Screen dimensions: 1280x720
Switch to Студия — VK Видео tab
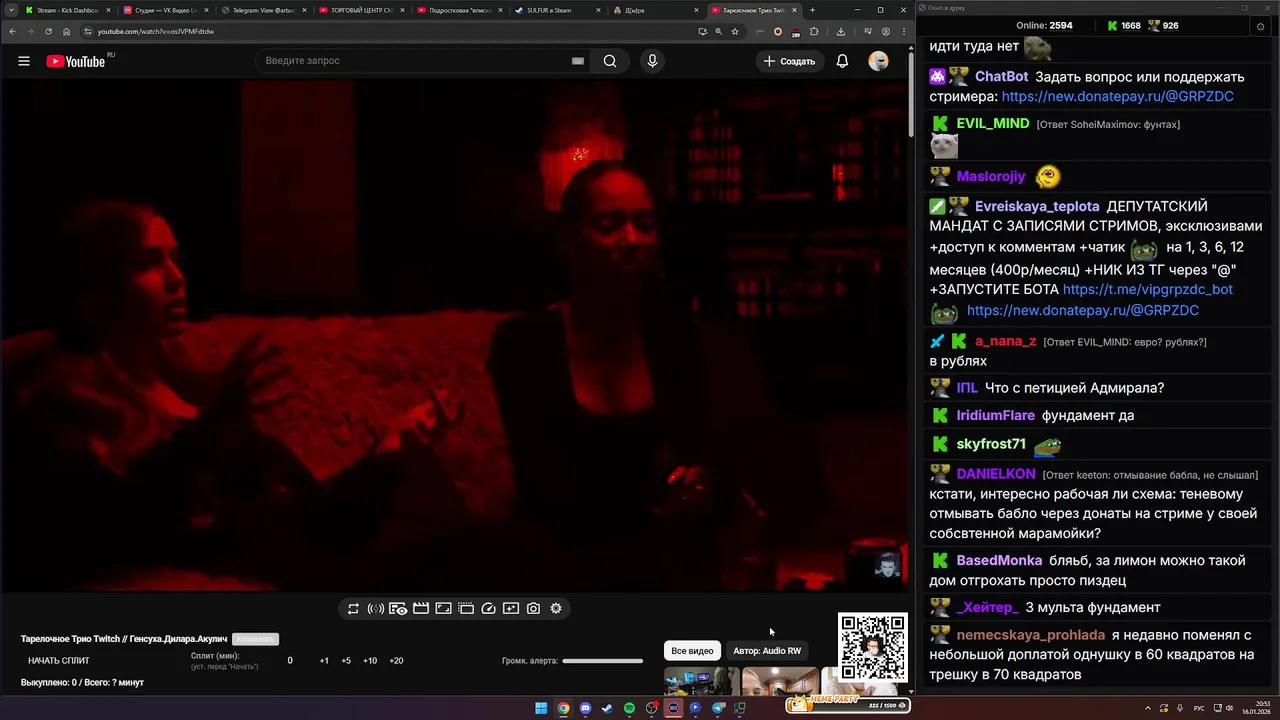pos(165,10)
